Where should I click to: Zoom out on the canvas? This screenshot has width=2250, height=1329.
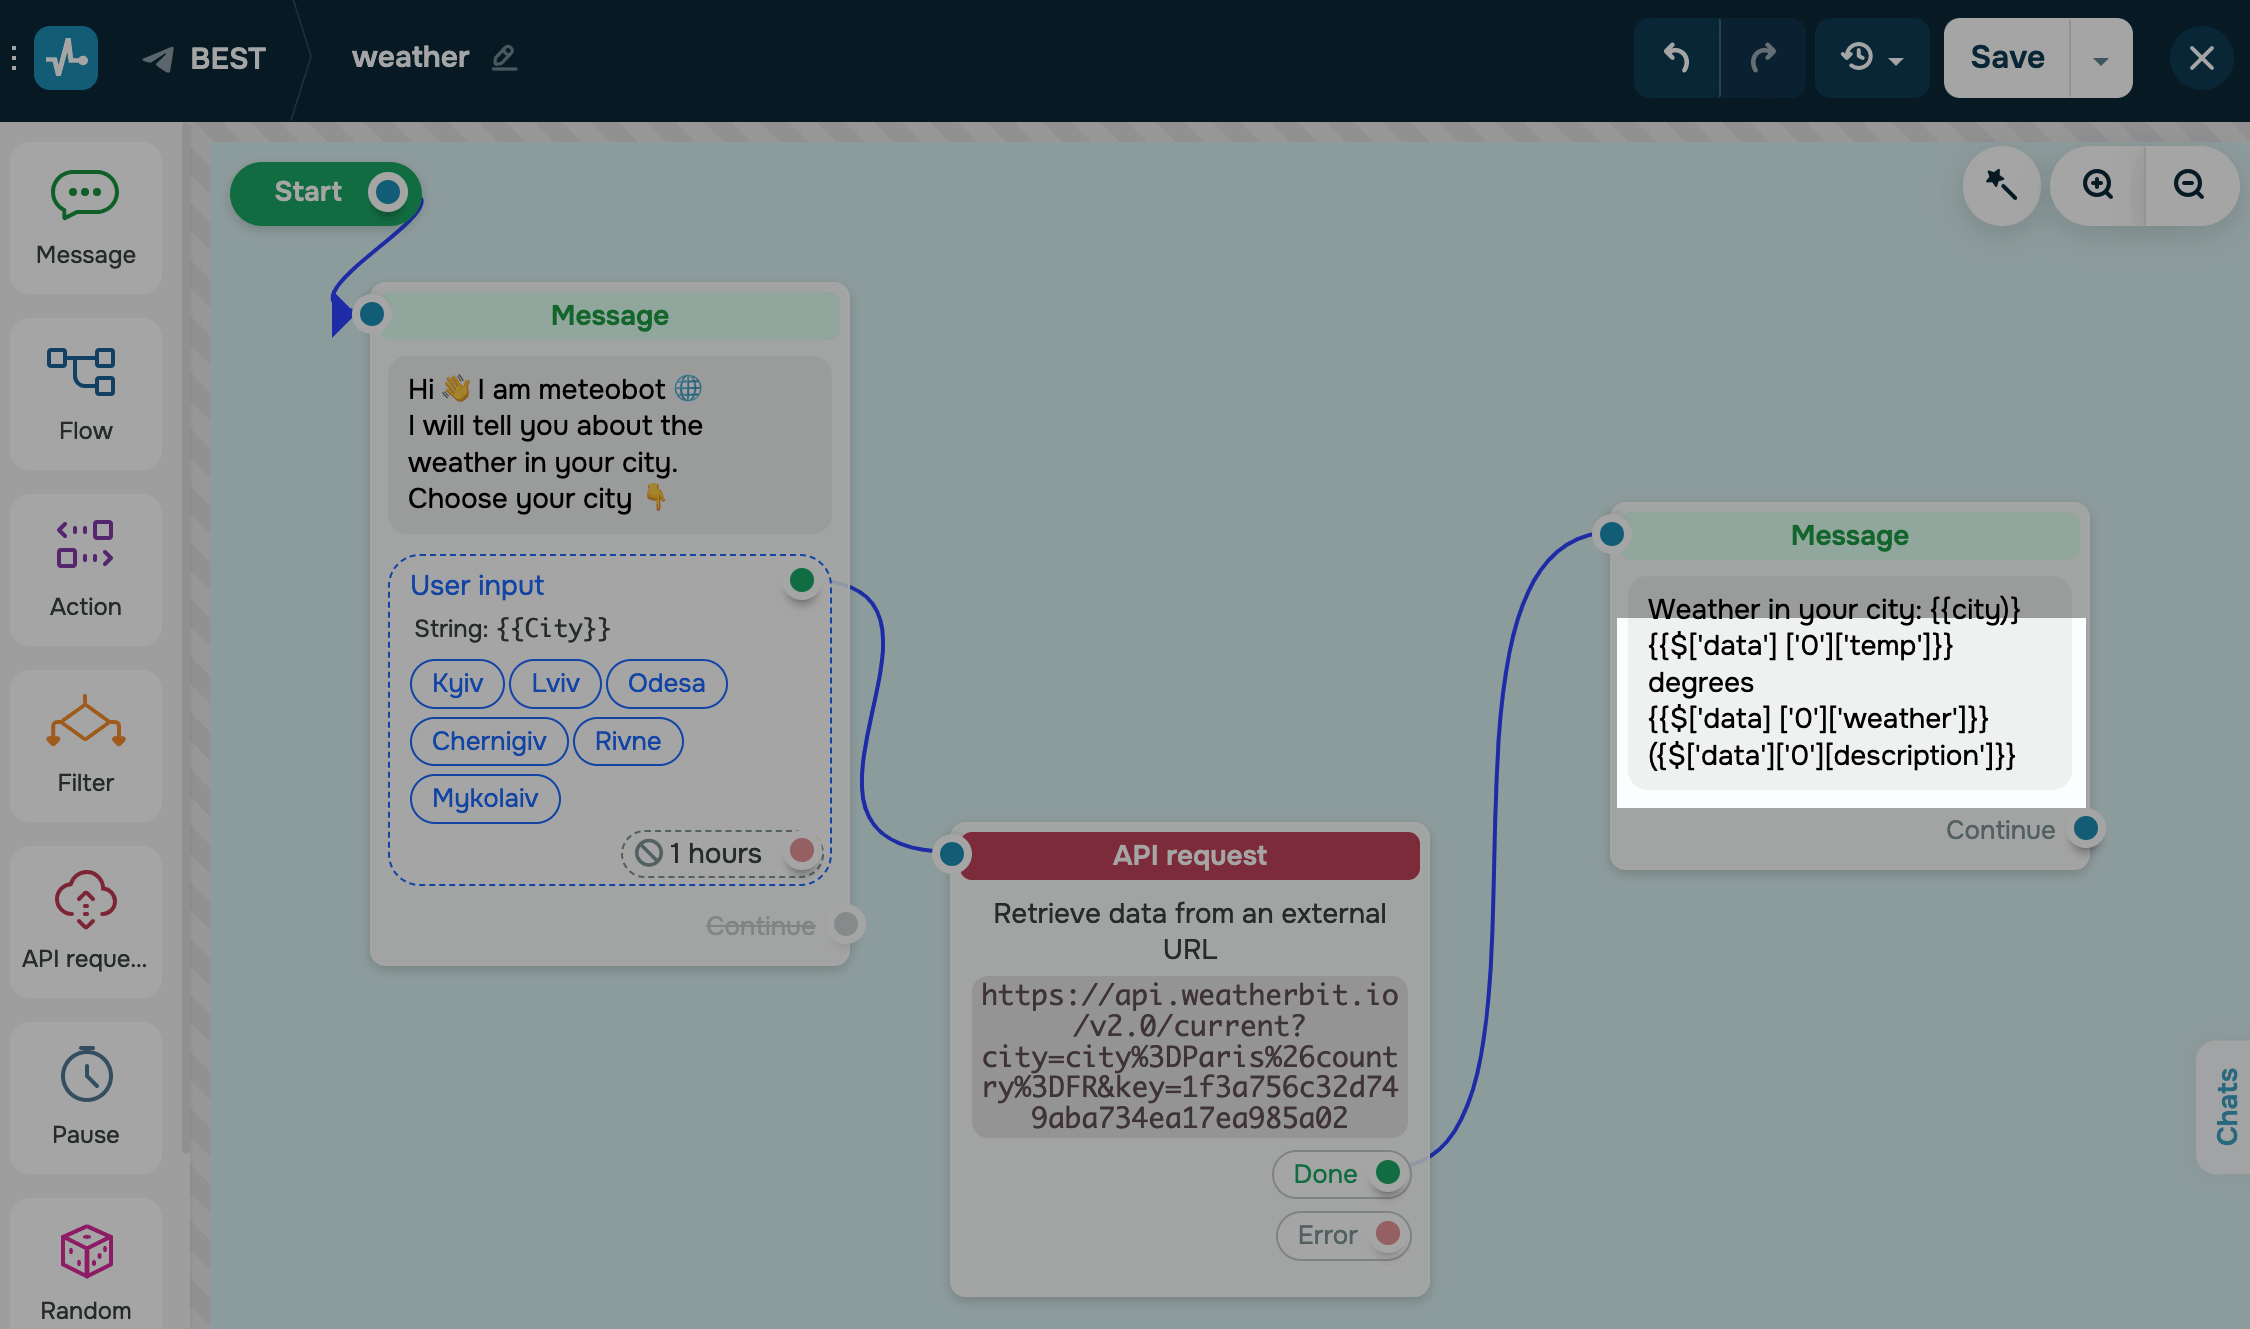tap(2189, 185)
